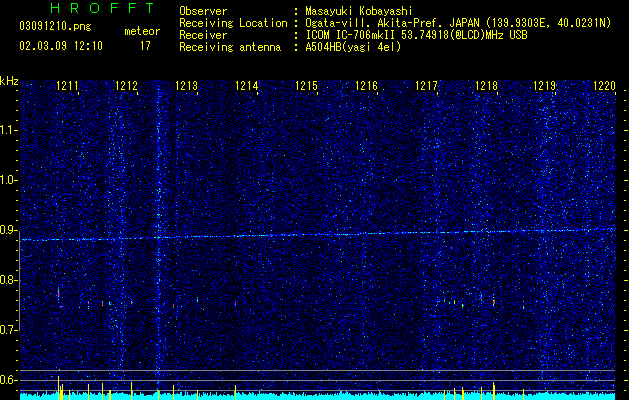The height and width of the screenshot is (400, 629).
Task: Click the 1219 time axis marker
Action: tap(545, 86)
